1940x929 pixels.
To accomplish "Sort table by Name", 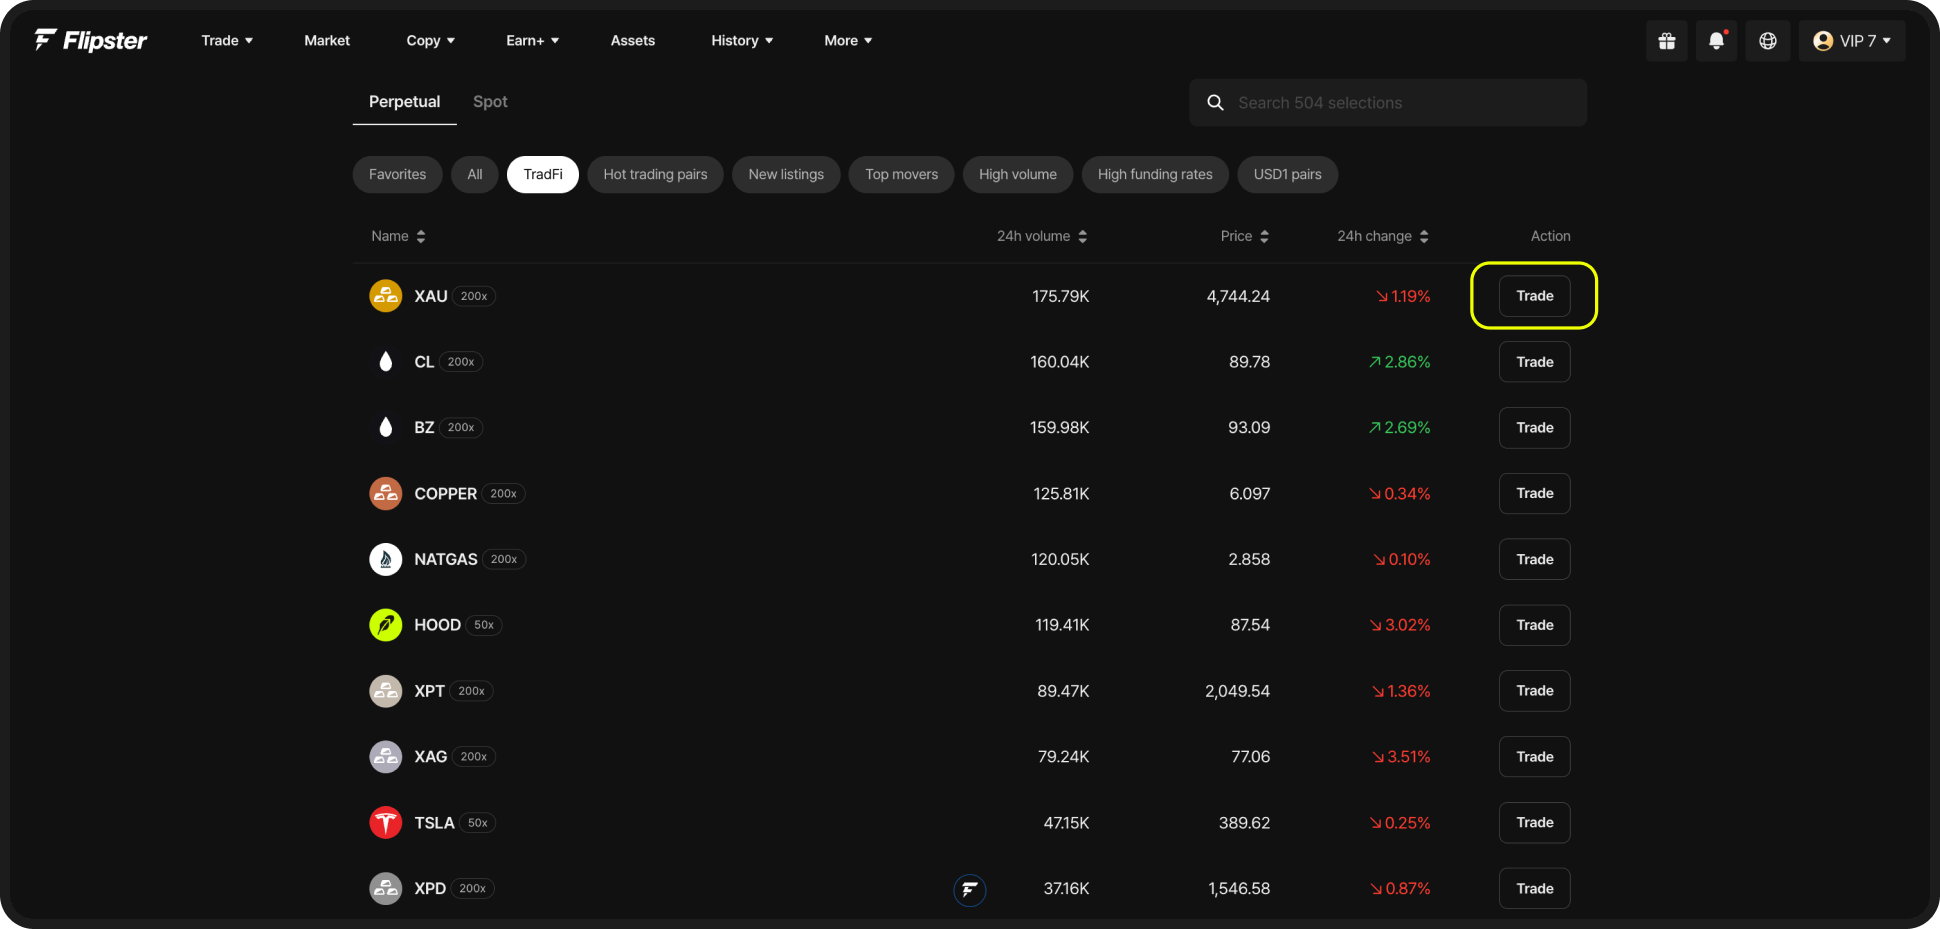I will point(398,236).
